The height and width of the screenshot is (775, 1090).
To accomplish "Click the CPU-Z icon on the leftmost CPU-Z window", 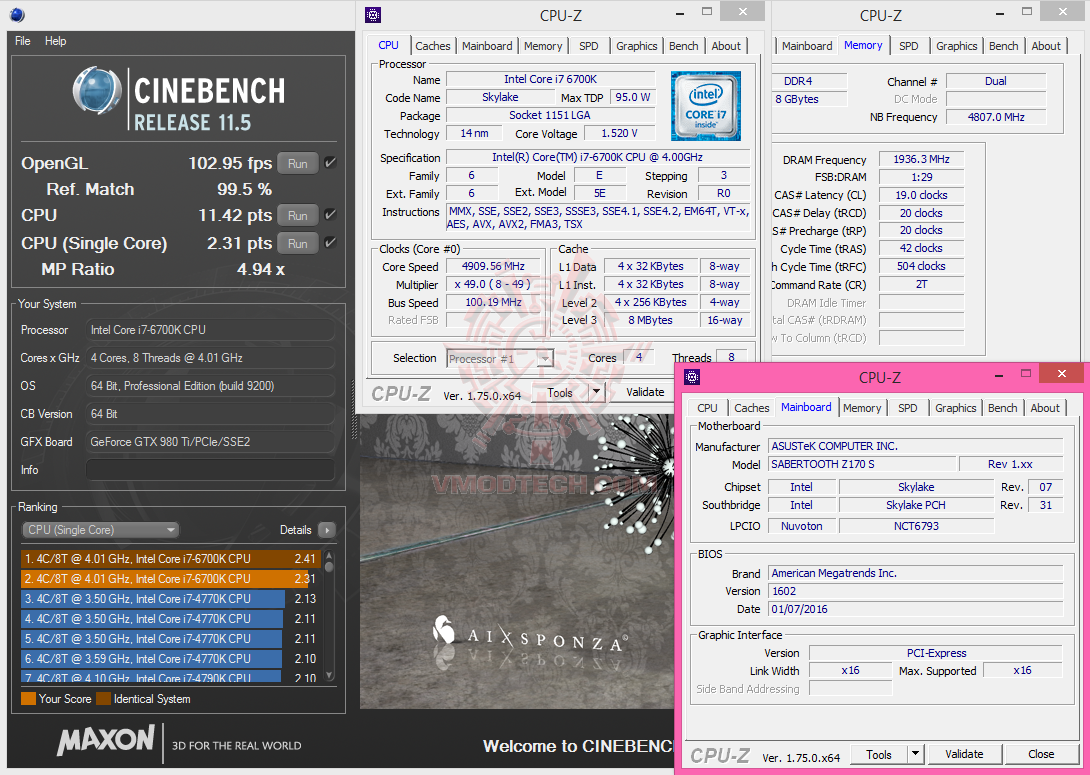I will (373, 15).
